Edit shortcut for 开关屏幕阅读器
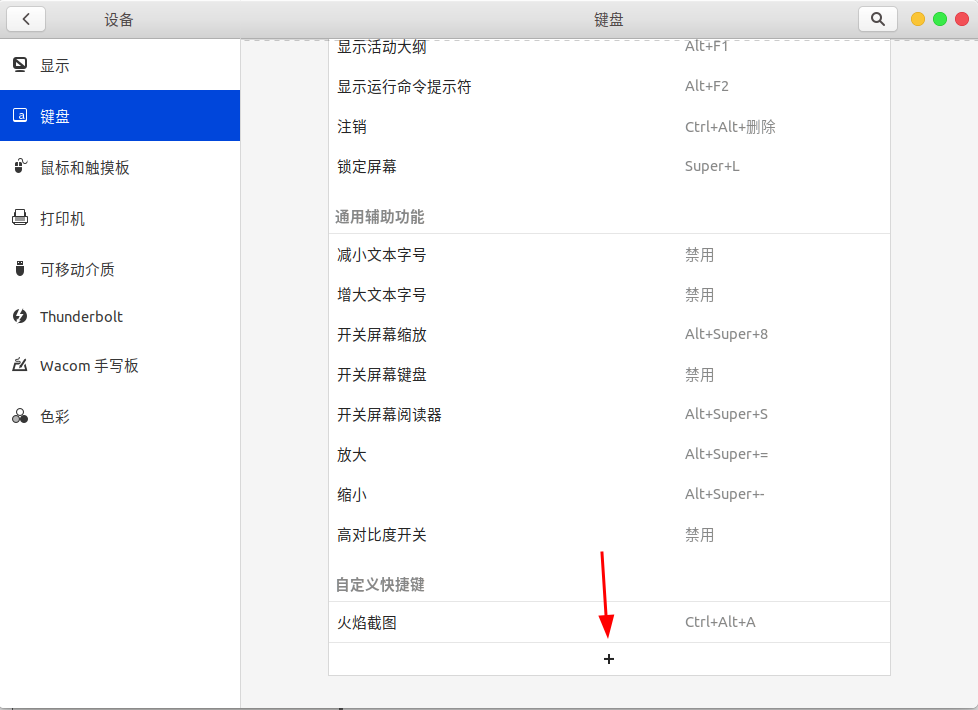The image size is (978, 710). tap(609, 414)
